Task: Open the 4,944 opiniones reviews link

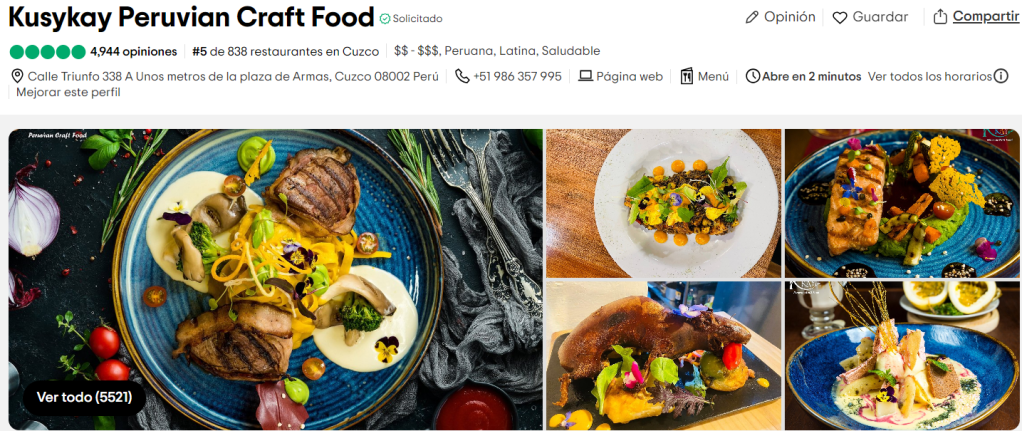Action: [134, 51]
